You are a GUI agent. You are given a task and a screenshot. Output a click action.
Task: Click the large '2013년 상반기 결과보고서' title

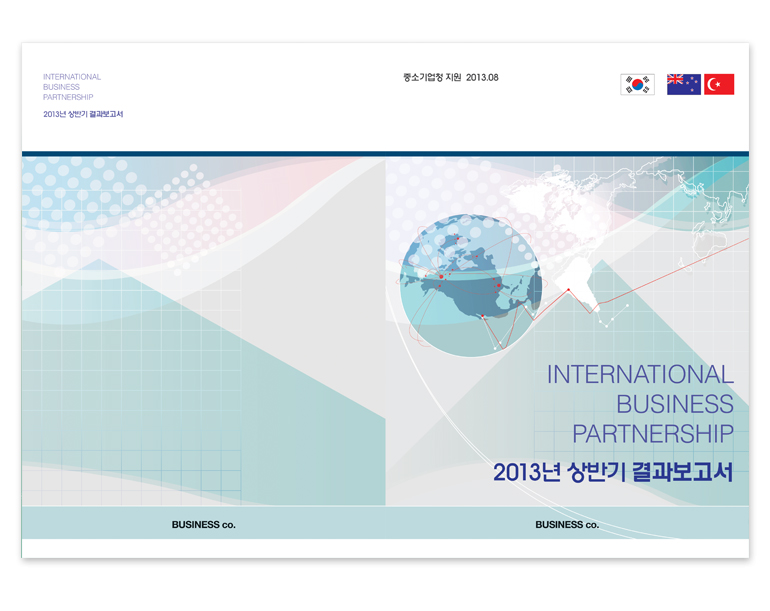coord(613,472)
